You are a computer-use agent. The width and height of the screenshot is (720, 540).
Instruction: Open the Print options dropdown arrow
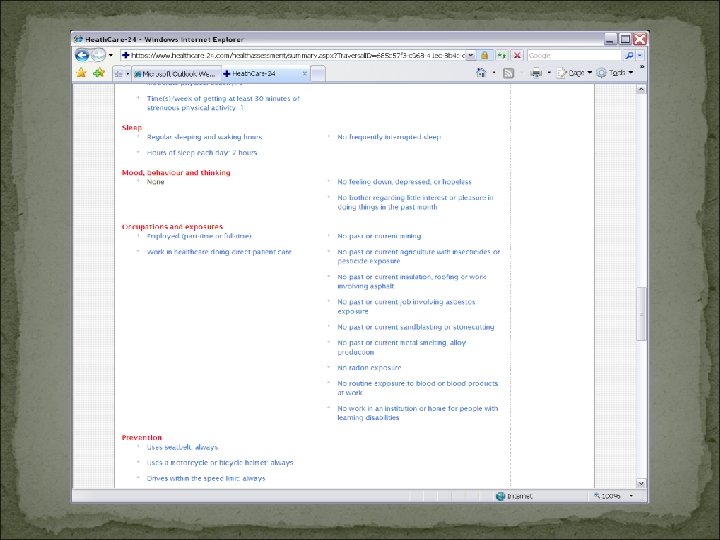pyautogui.click(x=549, y=73)
